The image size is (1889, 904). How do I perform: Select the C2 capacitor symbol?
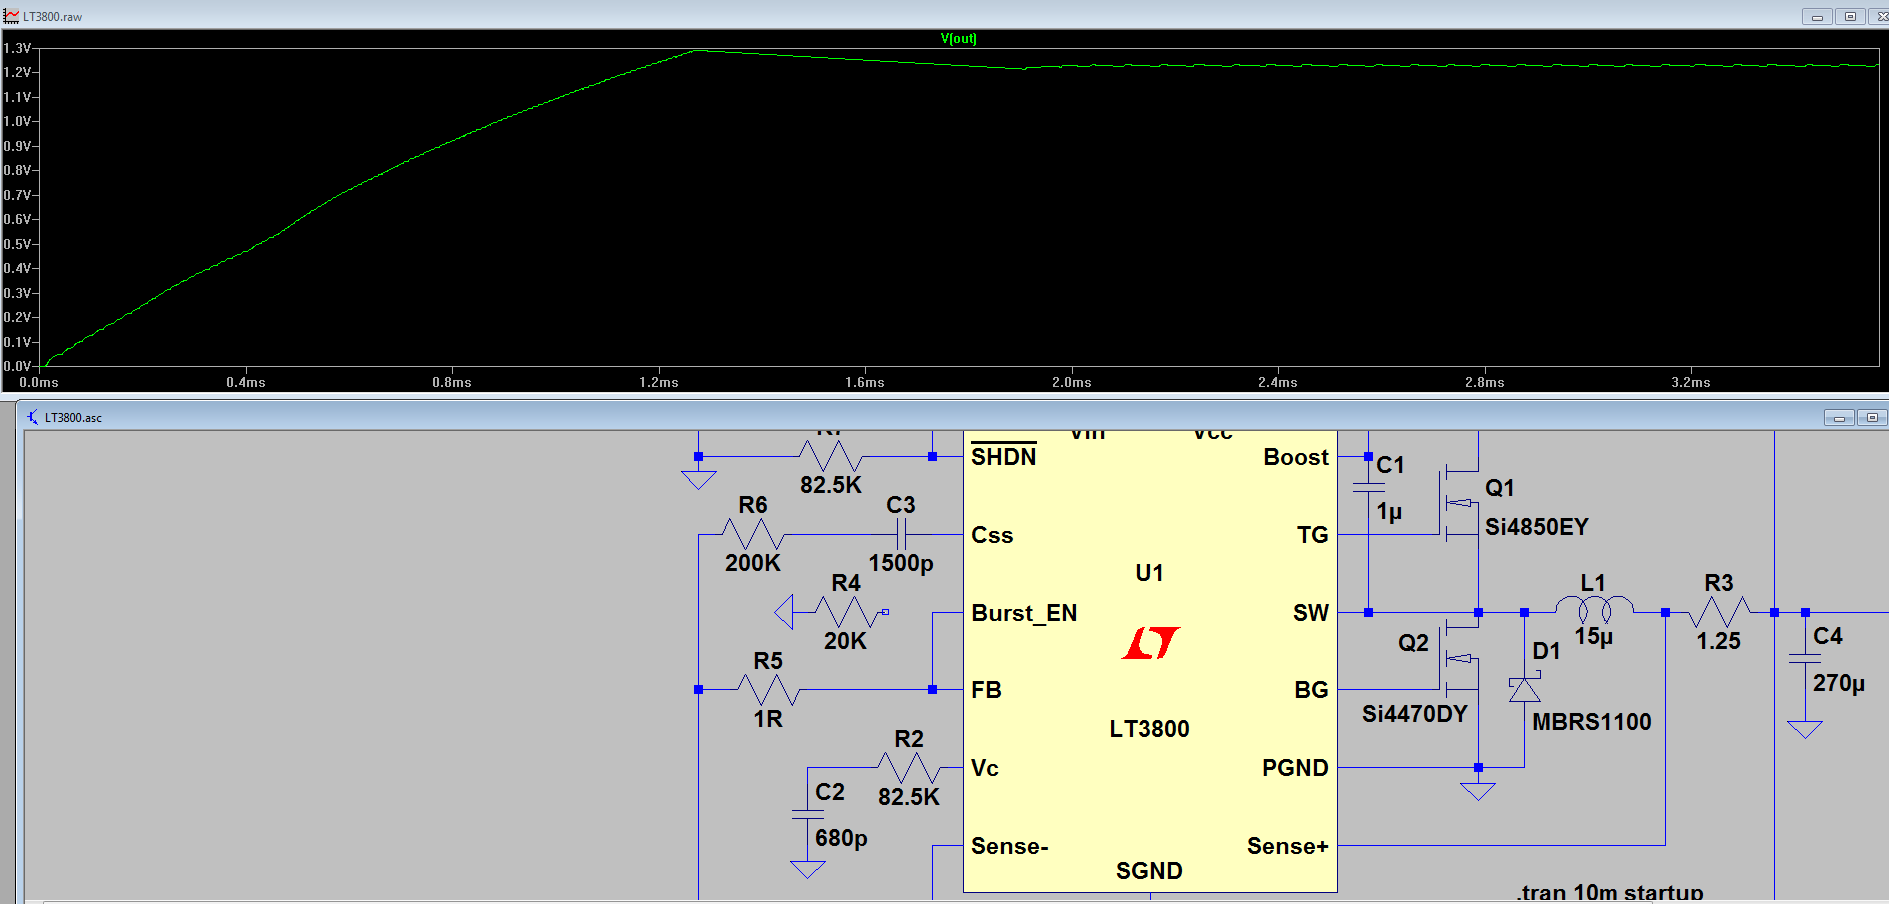click(807, 815)
